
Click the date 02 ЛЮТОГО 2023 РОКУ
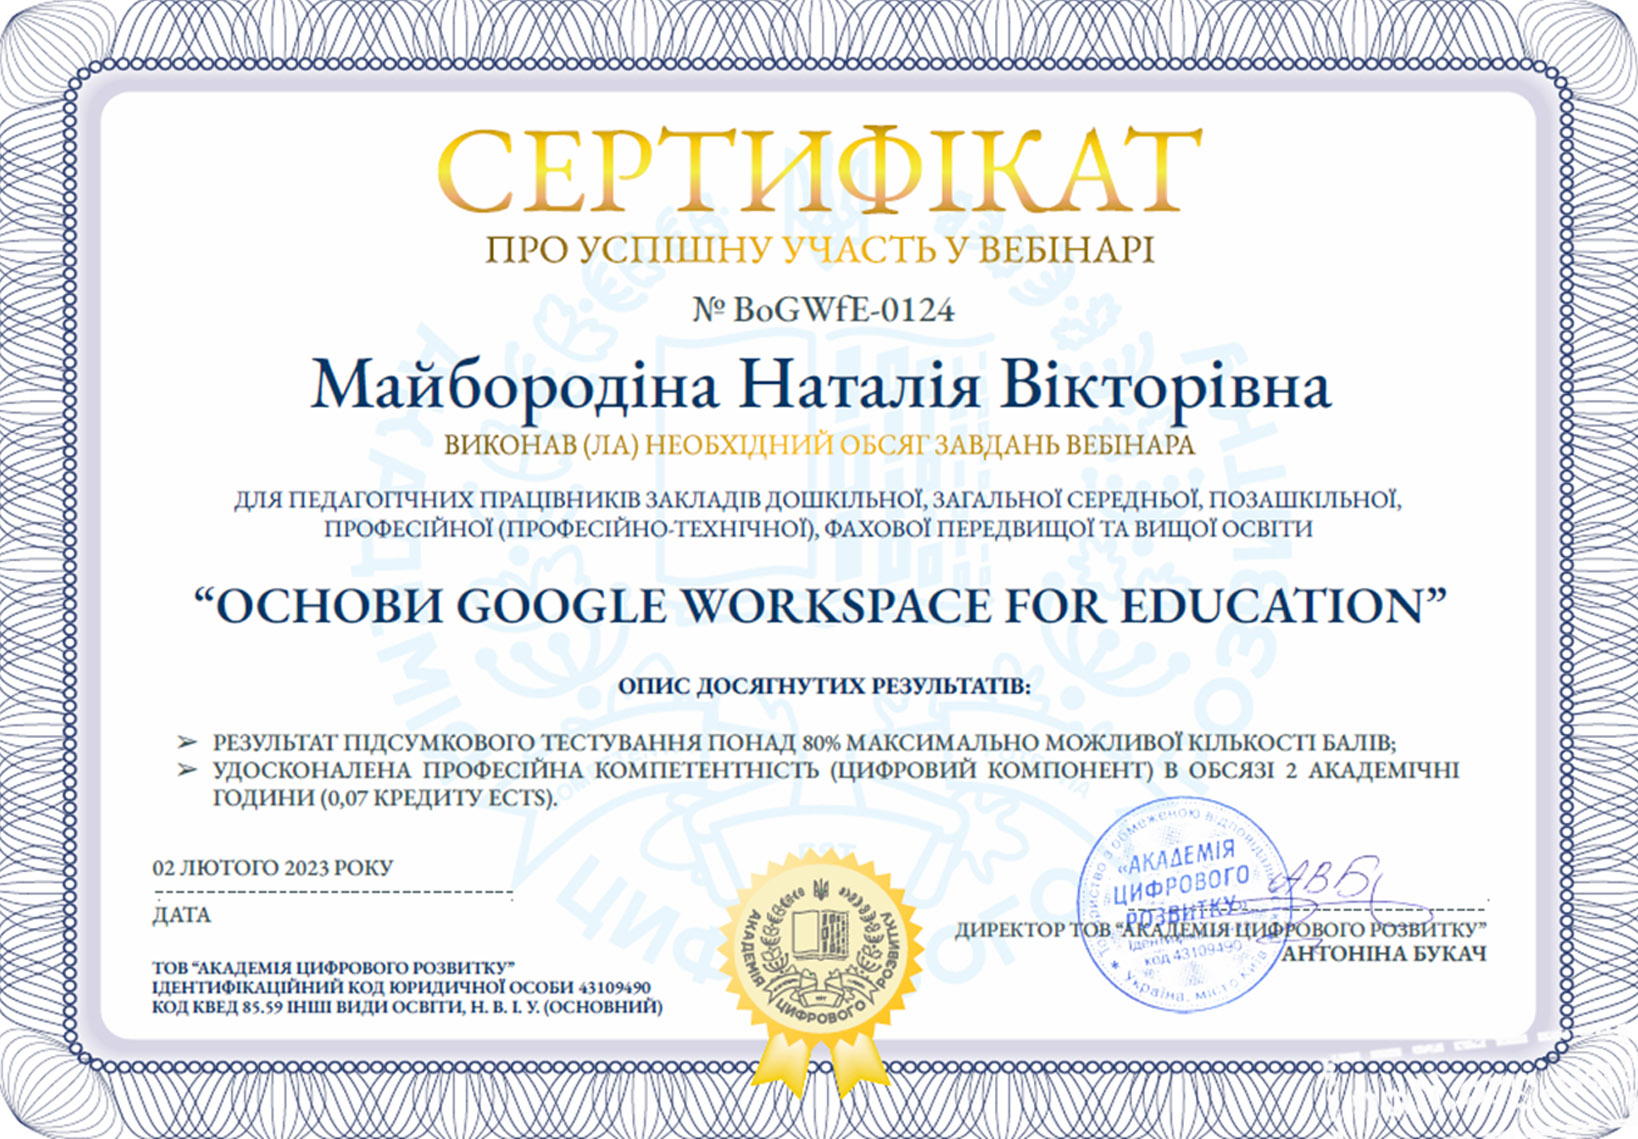point(273,868)
